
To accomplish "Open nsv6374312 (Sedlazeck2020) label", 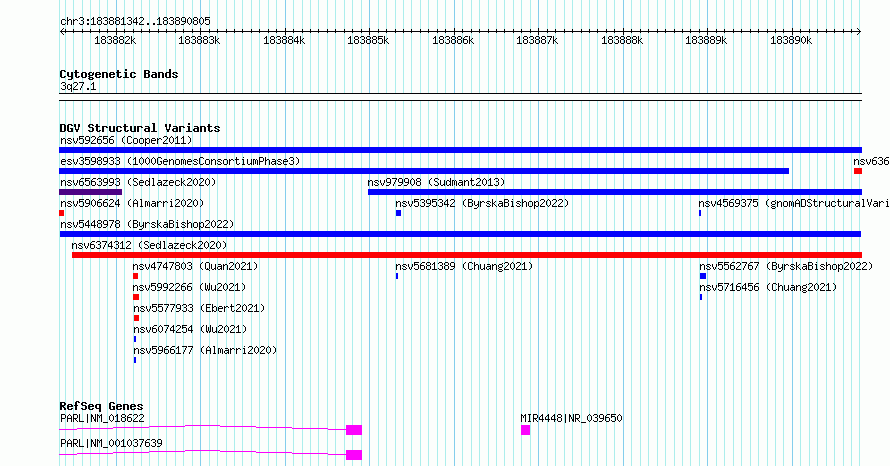I will [x=149, y=245].
